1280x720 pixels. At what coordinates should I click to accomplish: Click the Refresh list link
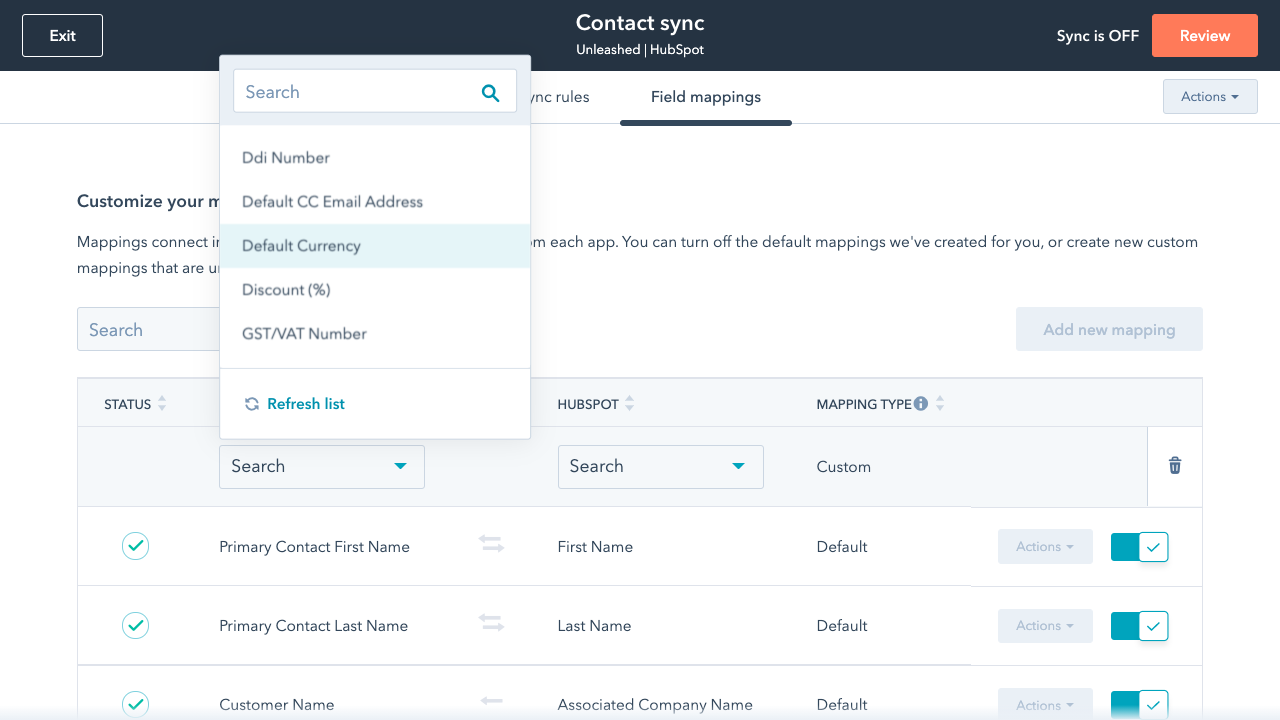pos(305,404)
